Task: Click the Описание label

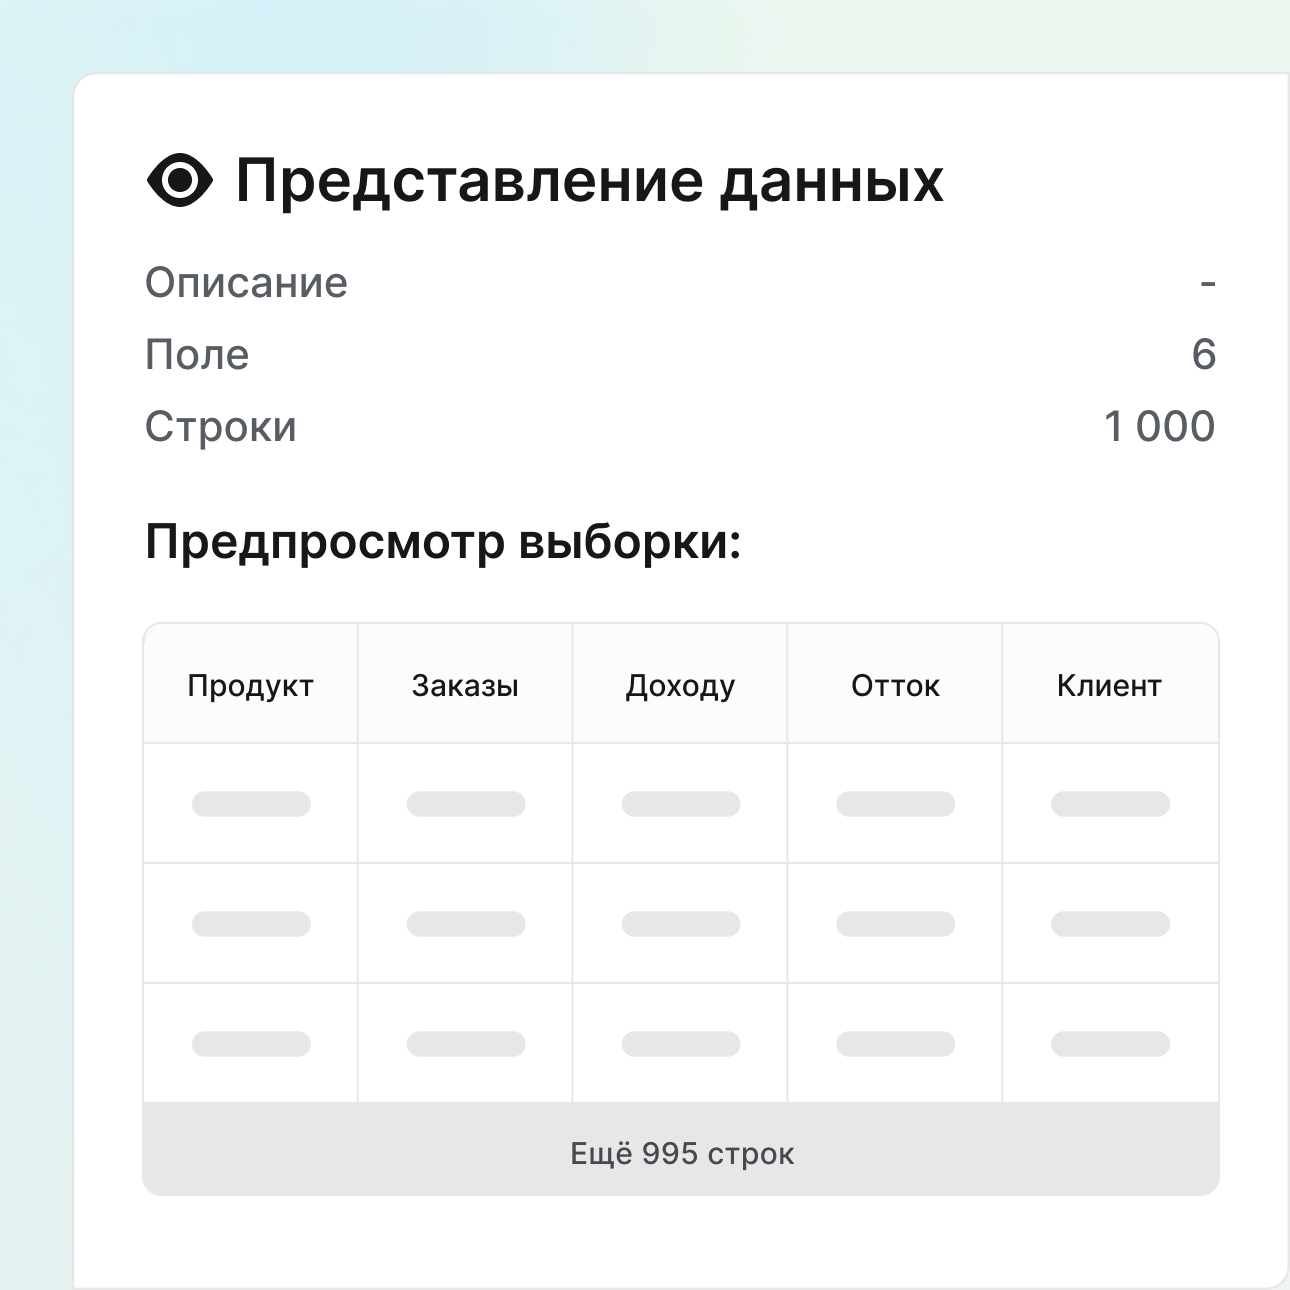Action: coord(246,283)
